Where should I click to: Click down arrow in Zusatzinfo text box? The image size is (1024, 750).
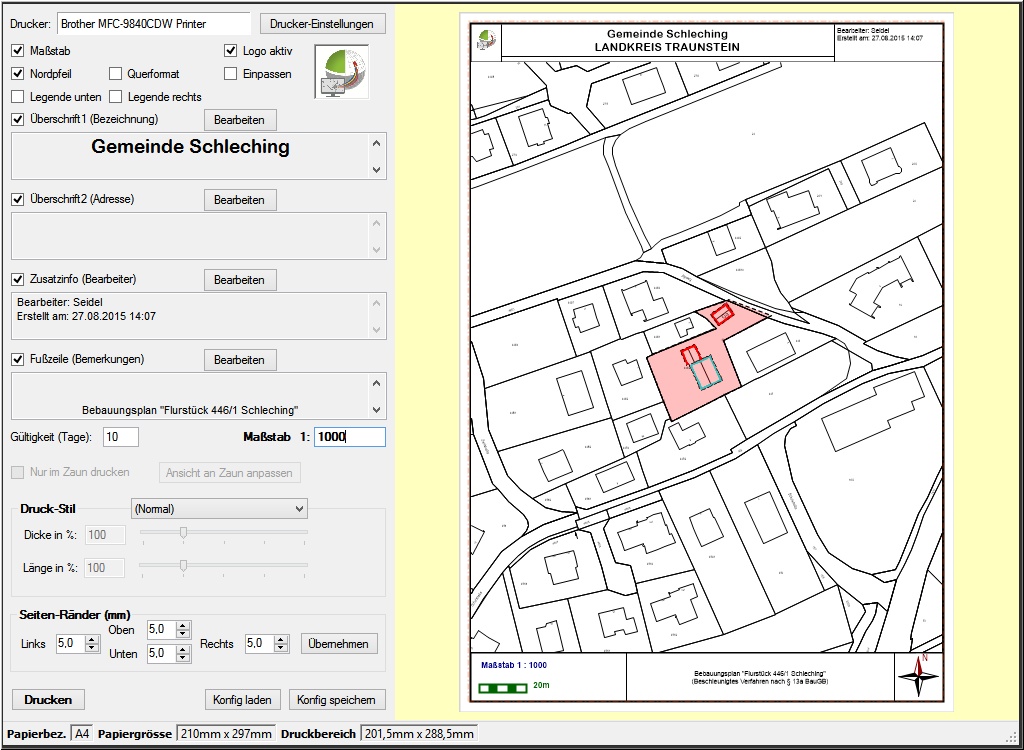376,329
